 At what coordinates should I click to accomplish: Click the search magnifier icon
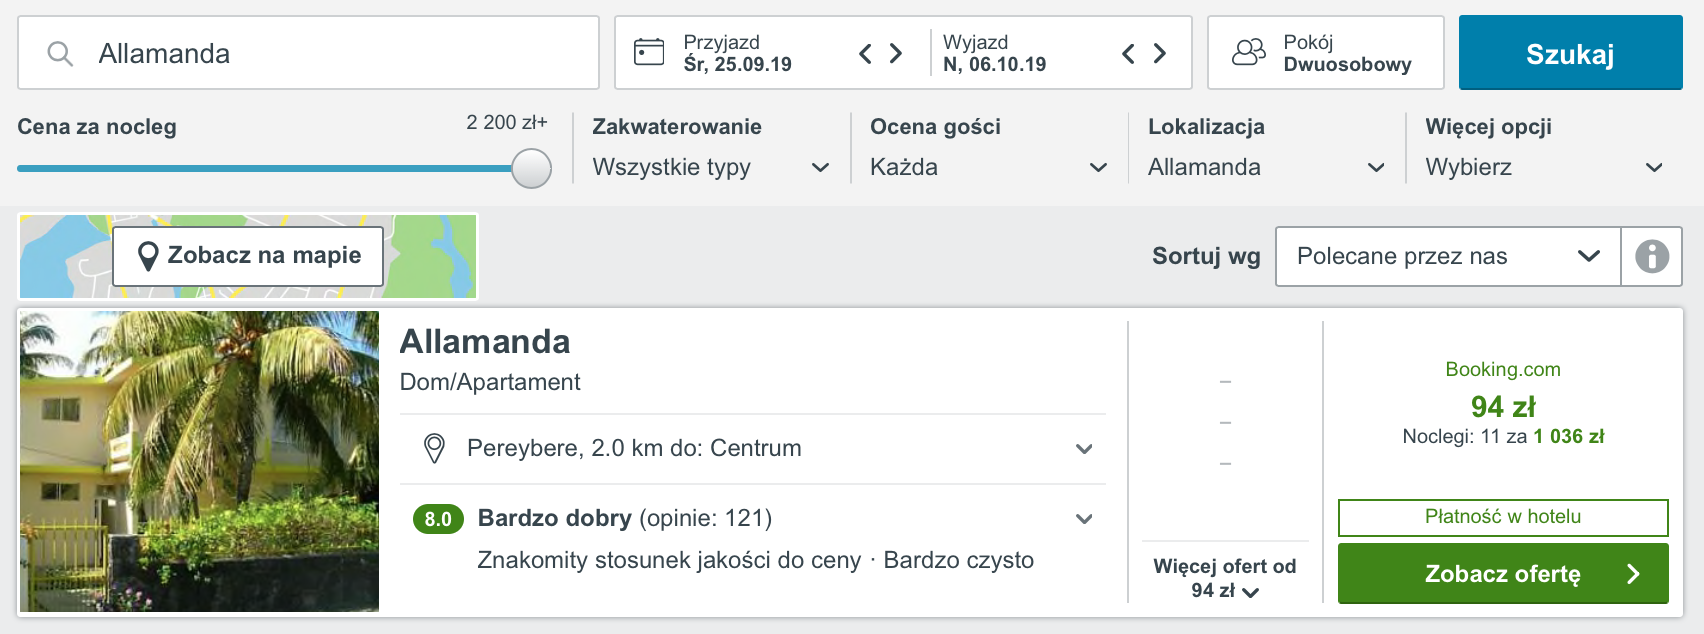click(x=60, y=54)
